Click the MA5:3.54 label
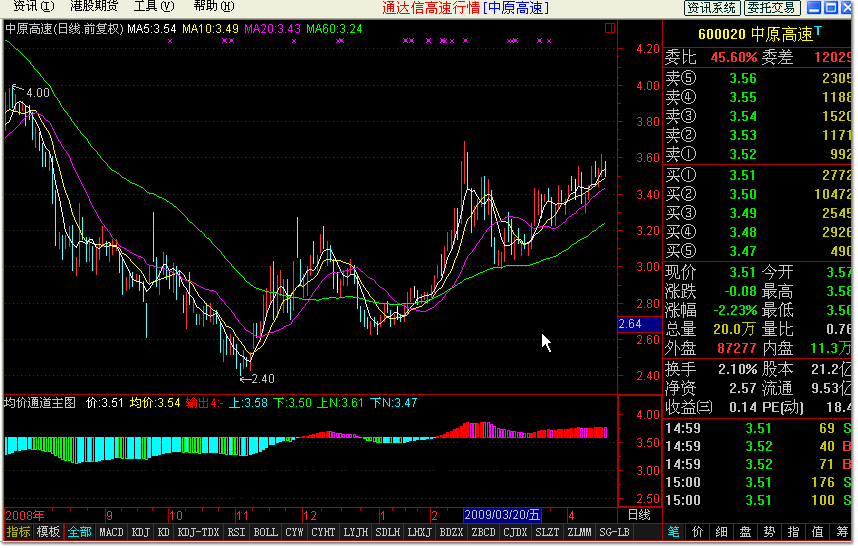Image resolution: width=858 pixels, height=548 pixels. (x=152, y=29)
